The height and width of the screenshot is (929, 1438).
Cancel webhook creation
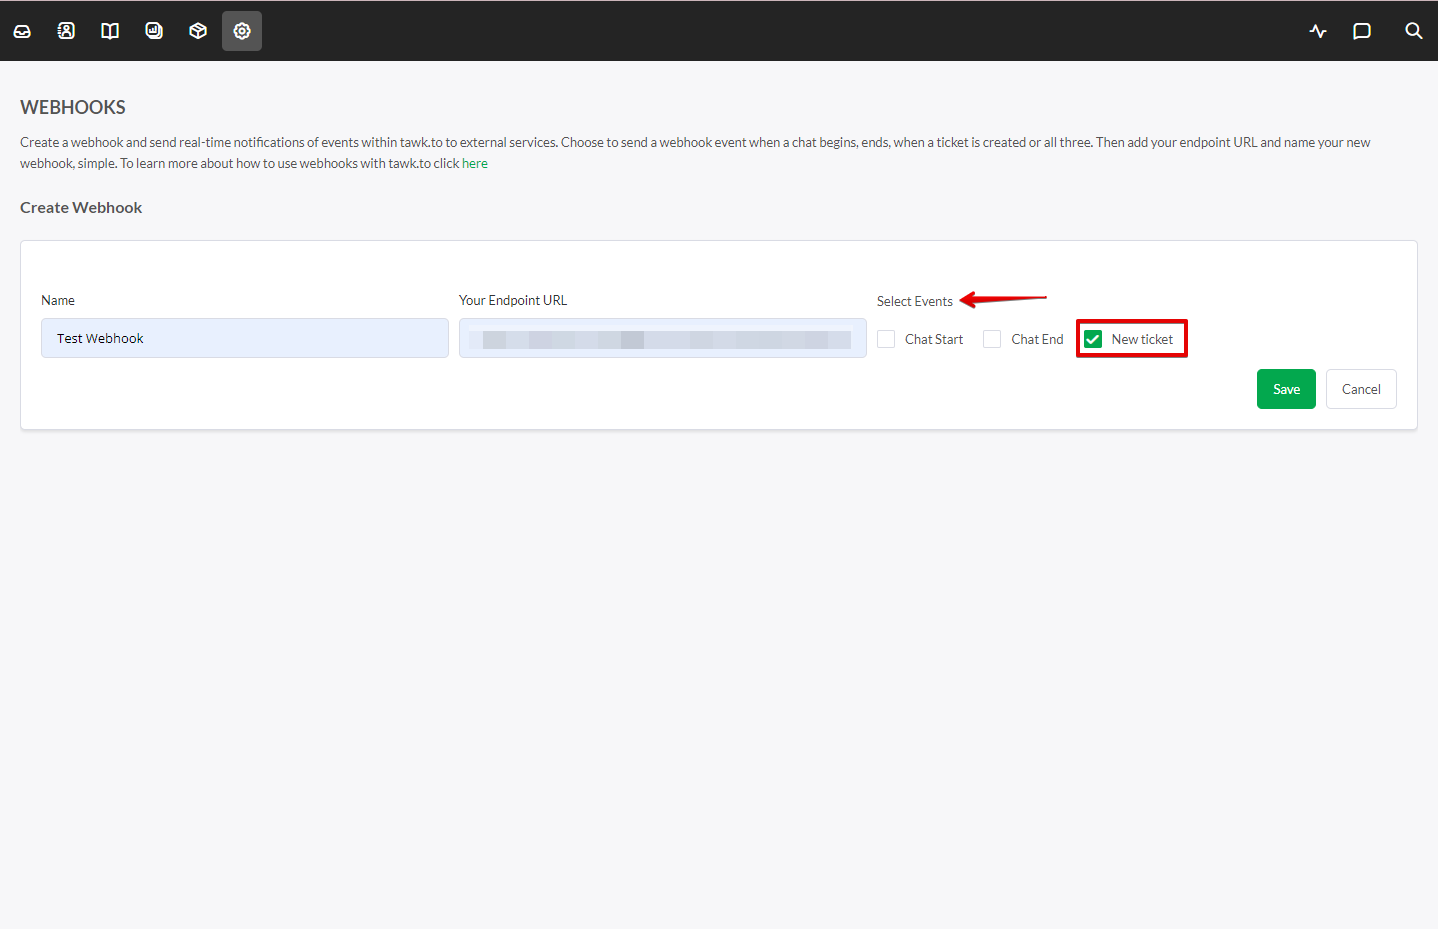[1361, 389]
